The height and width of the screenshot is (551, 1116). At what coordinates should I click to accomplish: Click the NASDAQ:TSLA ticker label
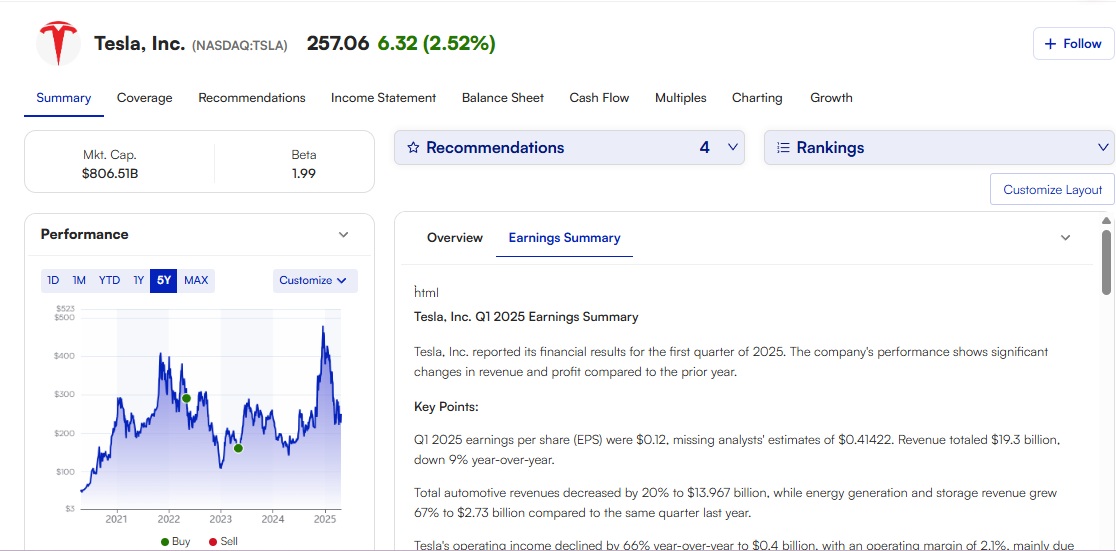click(x=240, y=46)
